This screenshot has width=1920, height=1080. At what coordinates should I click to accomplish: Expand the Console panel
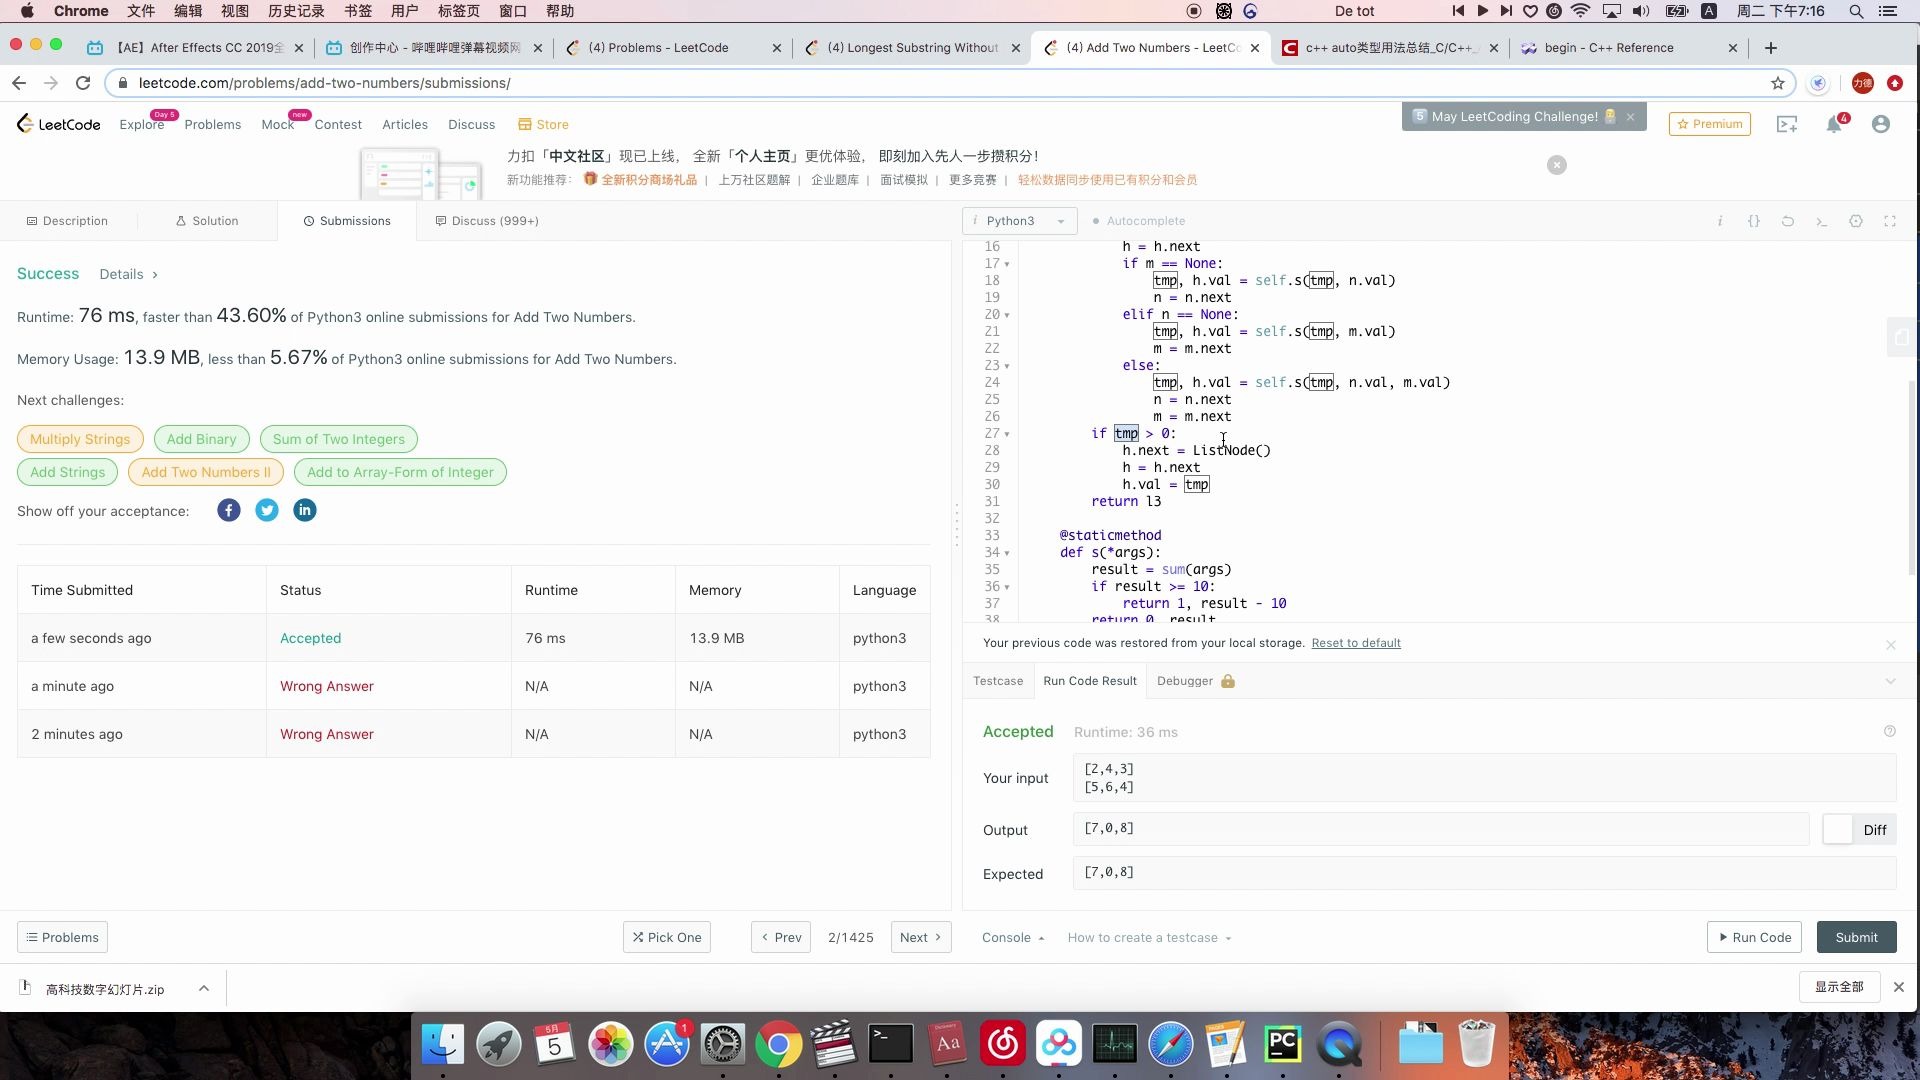click(x=1012, y=938)
